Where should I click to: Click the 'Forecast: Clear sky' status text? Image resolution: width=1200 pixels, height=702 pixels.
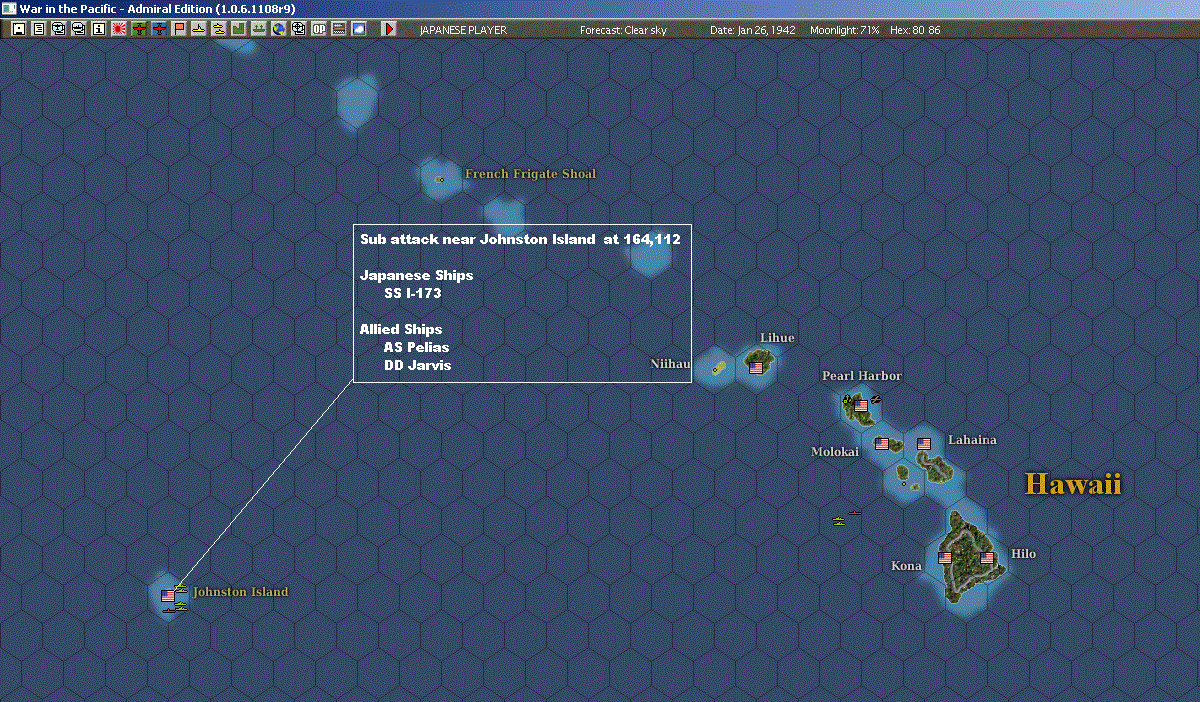pyautogui.click(x=623, y=30)
